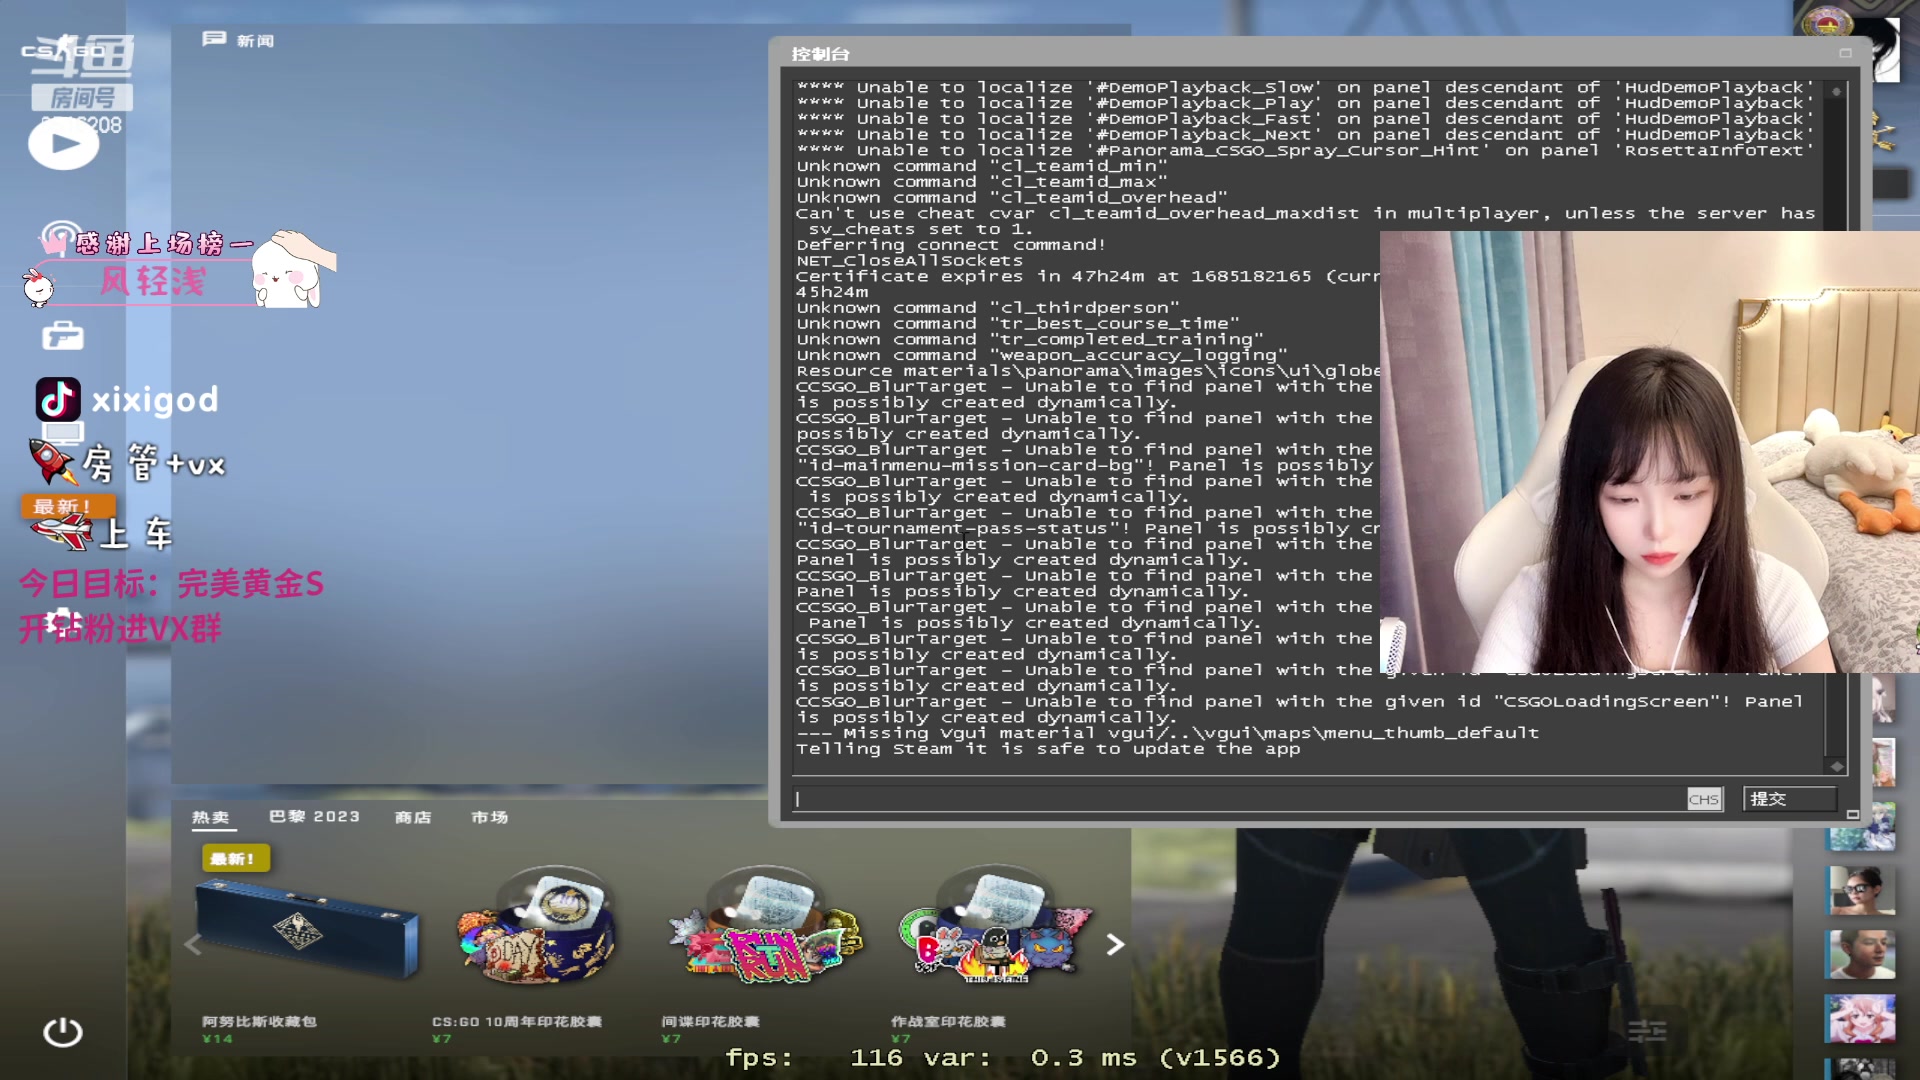Click the ¥14 price label

[x=217, y=1039]
